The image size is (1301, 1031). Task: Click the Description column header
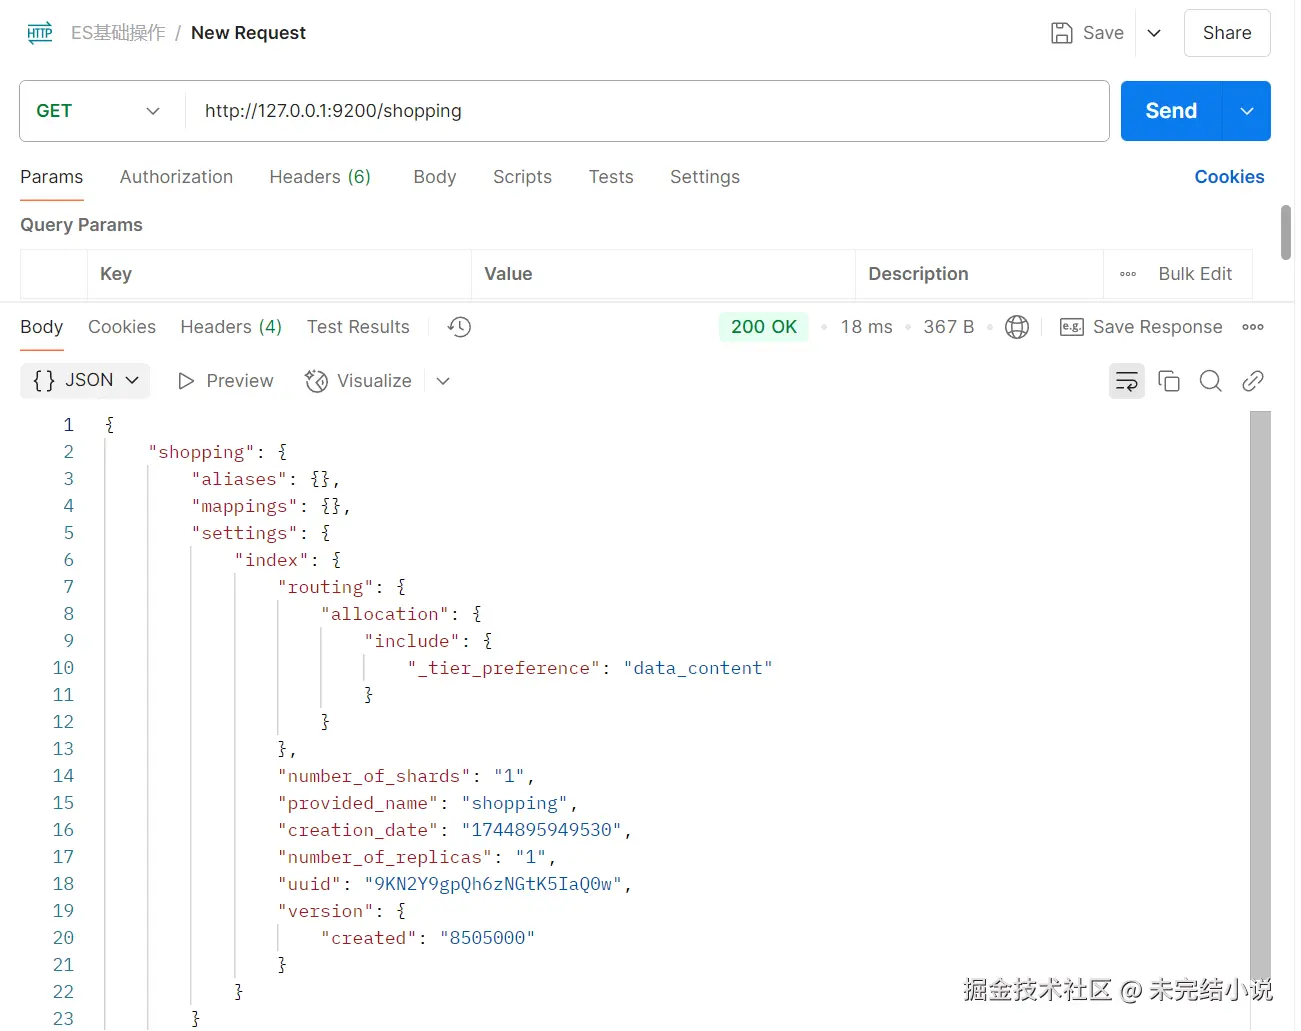[918, 274]
